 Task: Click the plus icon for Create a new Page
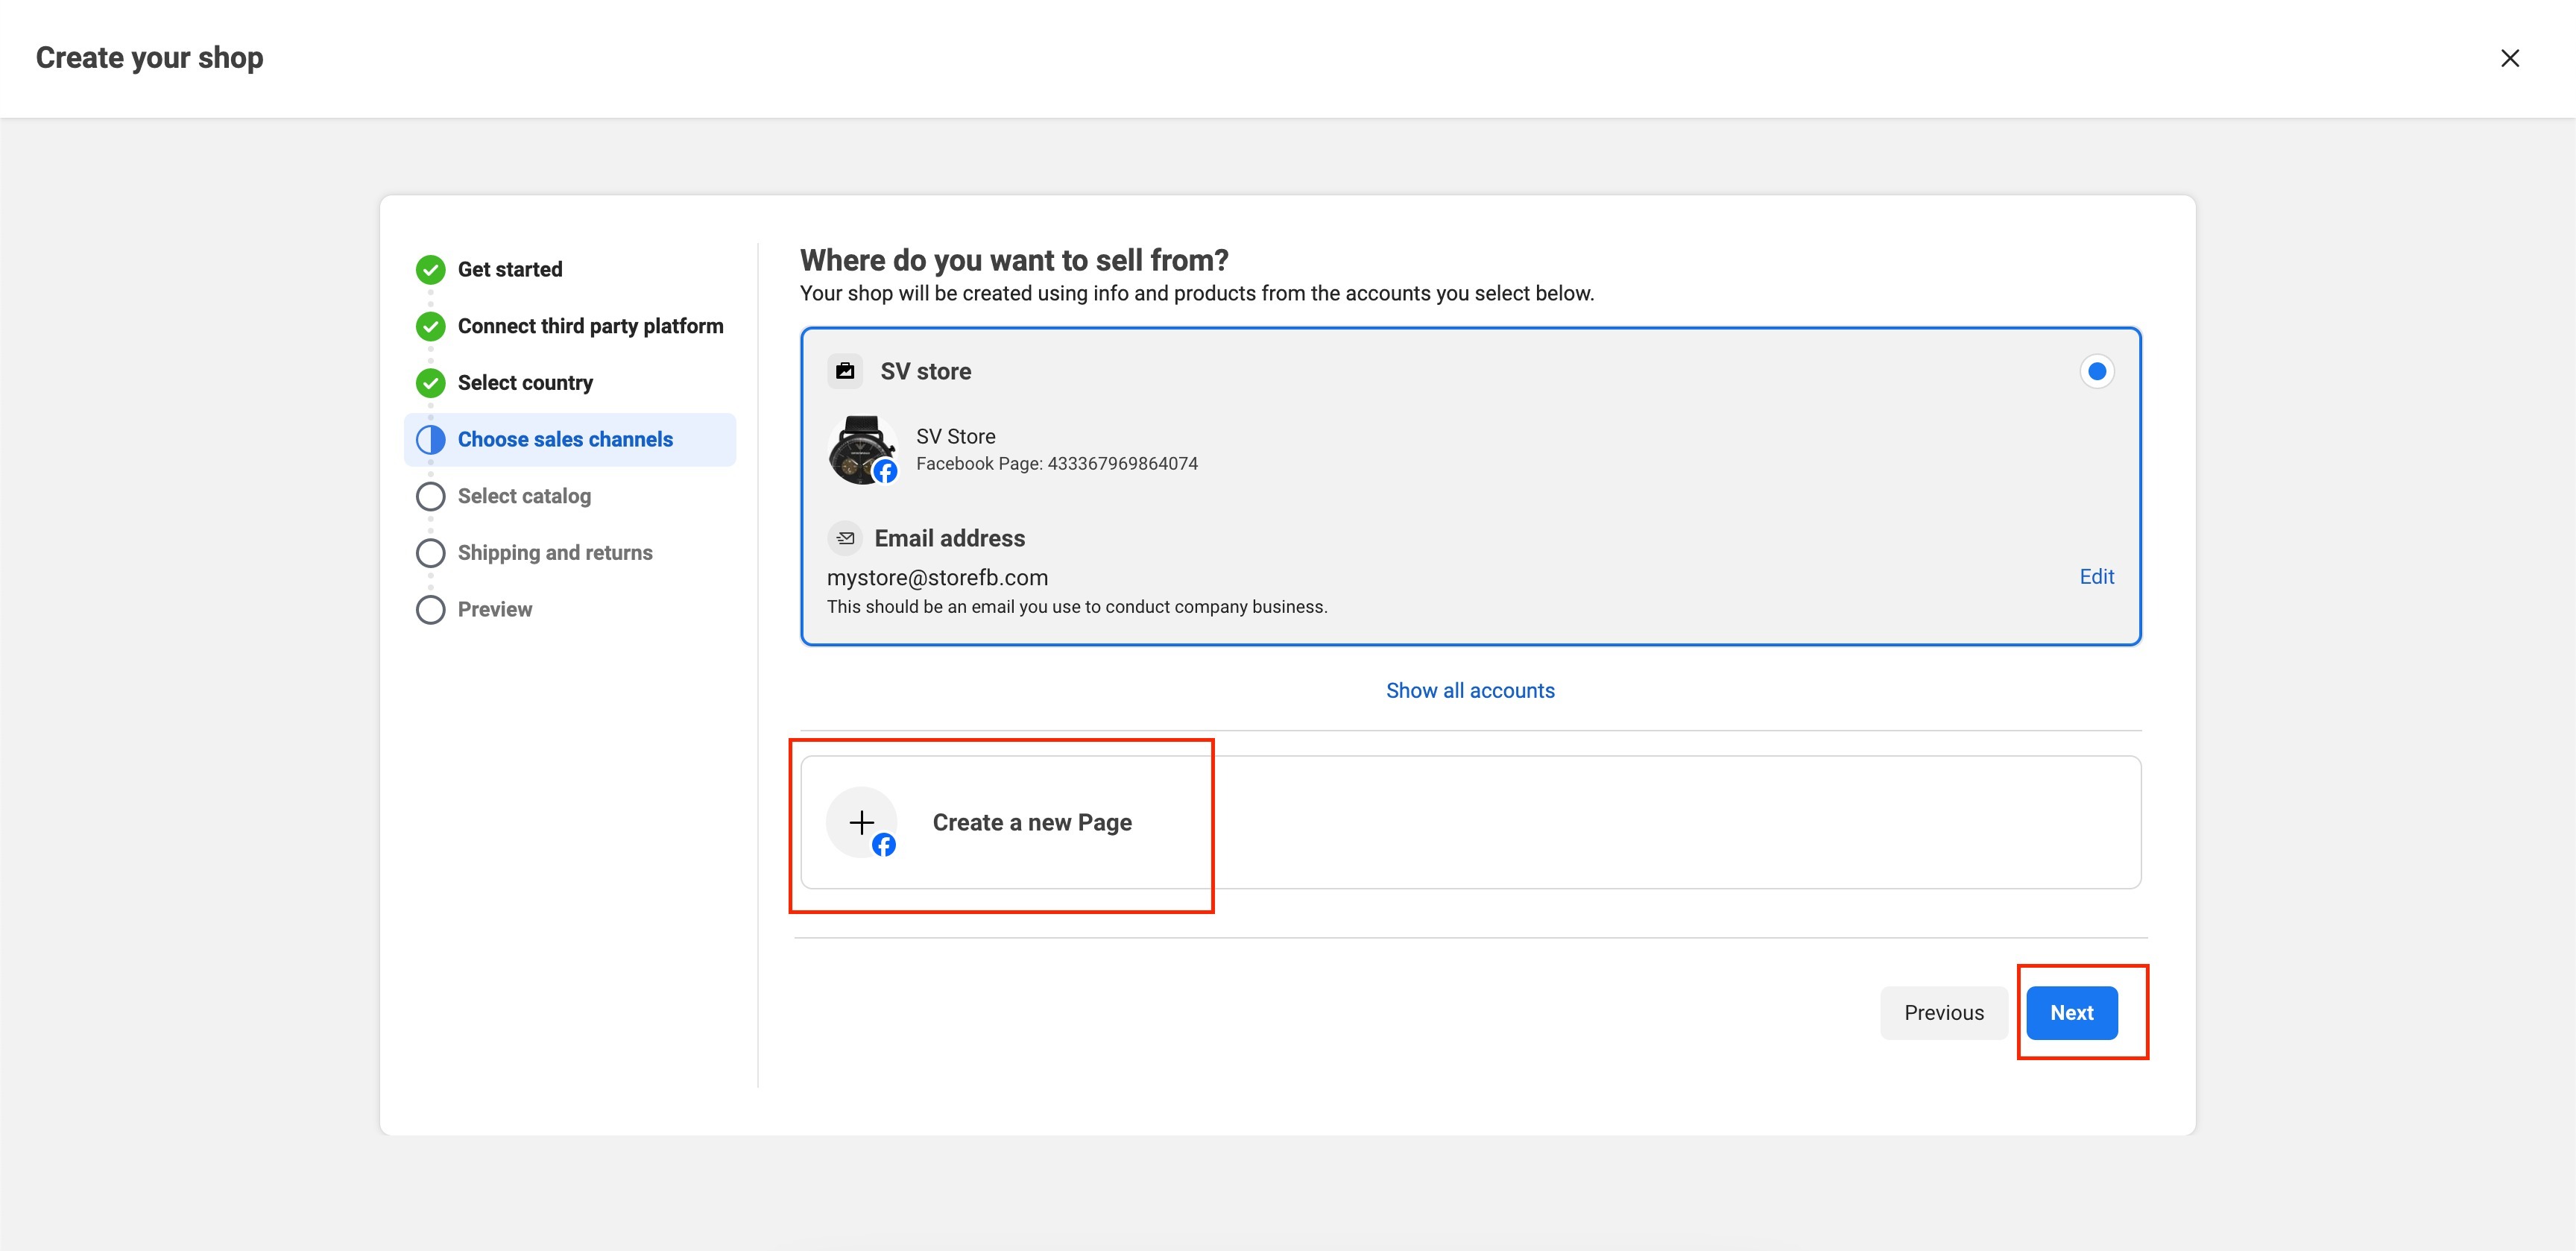tap(861, 822)
